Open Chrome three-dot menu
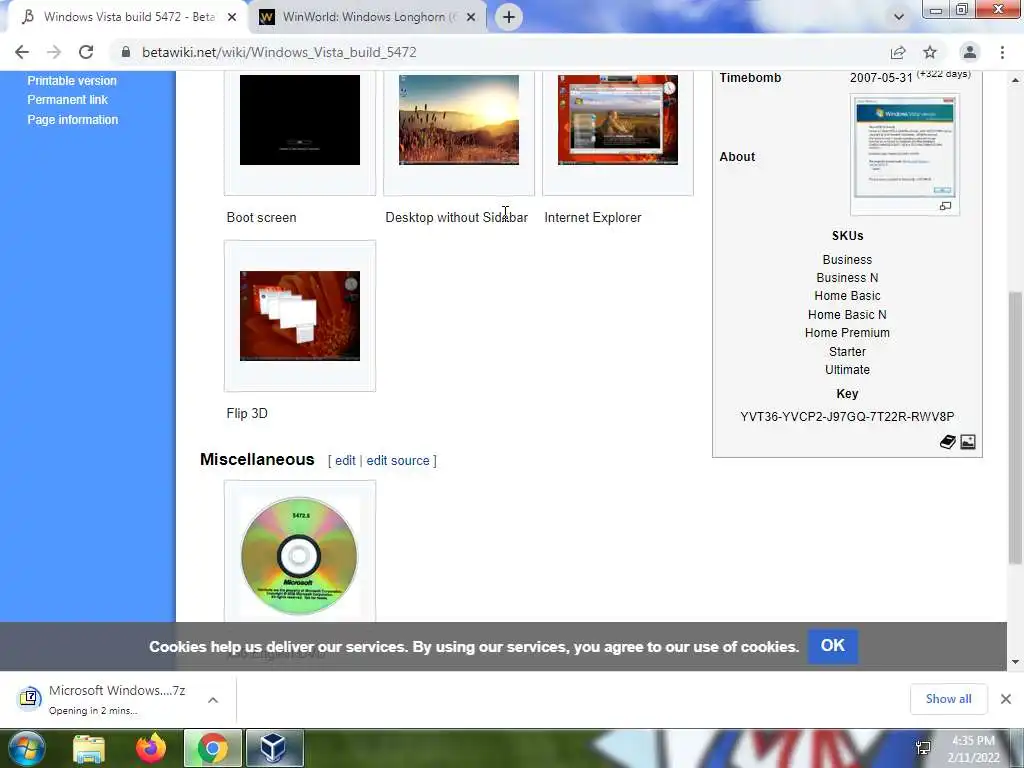 (1002, 52)
